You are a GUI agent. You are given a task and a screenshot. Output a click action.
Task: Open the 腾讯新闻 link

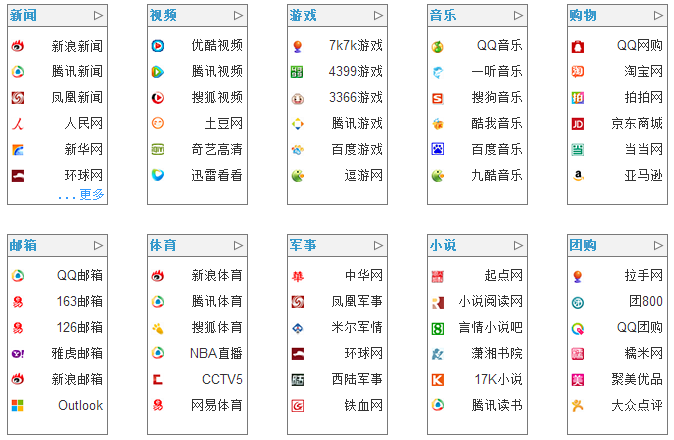pyautogui.click(x=77, y=71)
